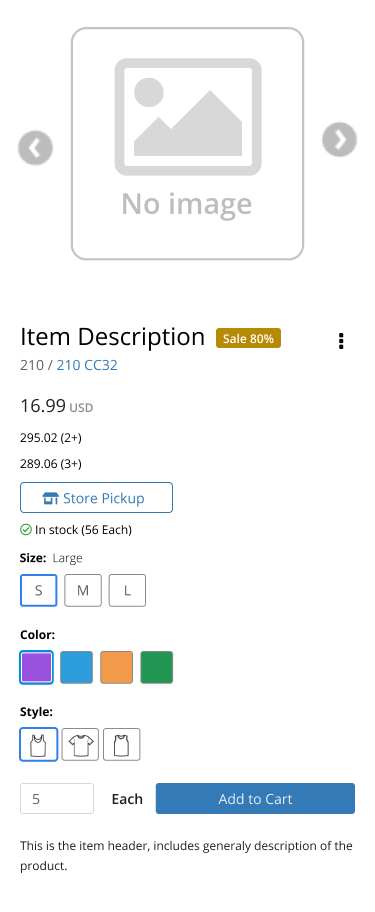Pick the orange color swatch

(x=116, y=667)
